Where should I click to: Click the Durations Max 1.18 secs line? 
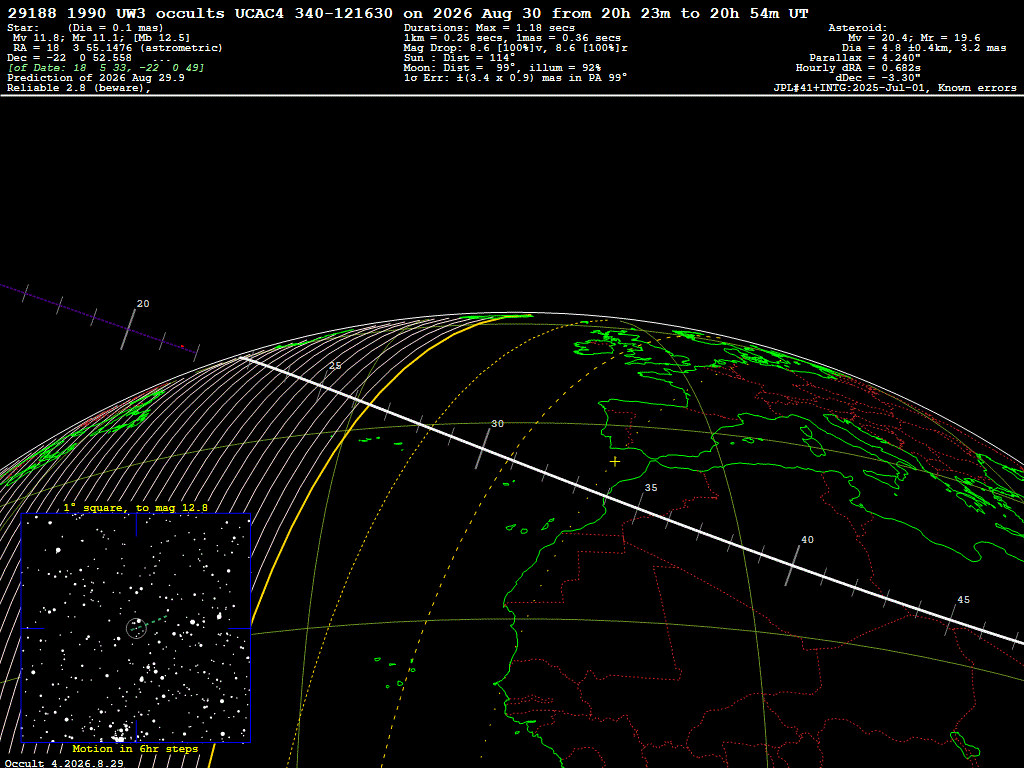point(489,27)
